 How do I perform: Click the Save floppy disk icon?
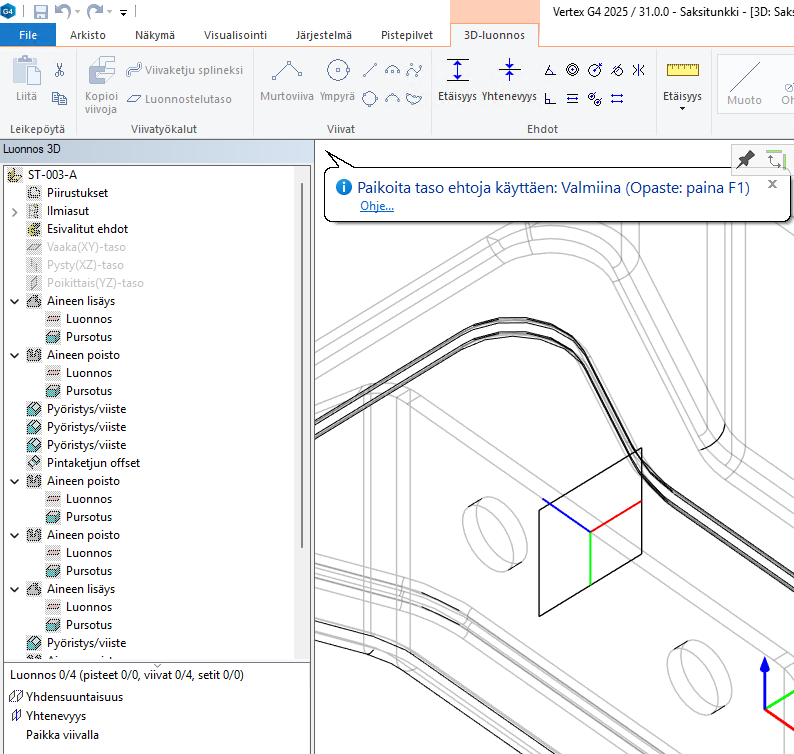click(x=41, y=12)
